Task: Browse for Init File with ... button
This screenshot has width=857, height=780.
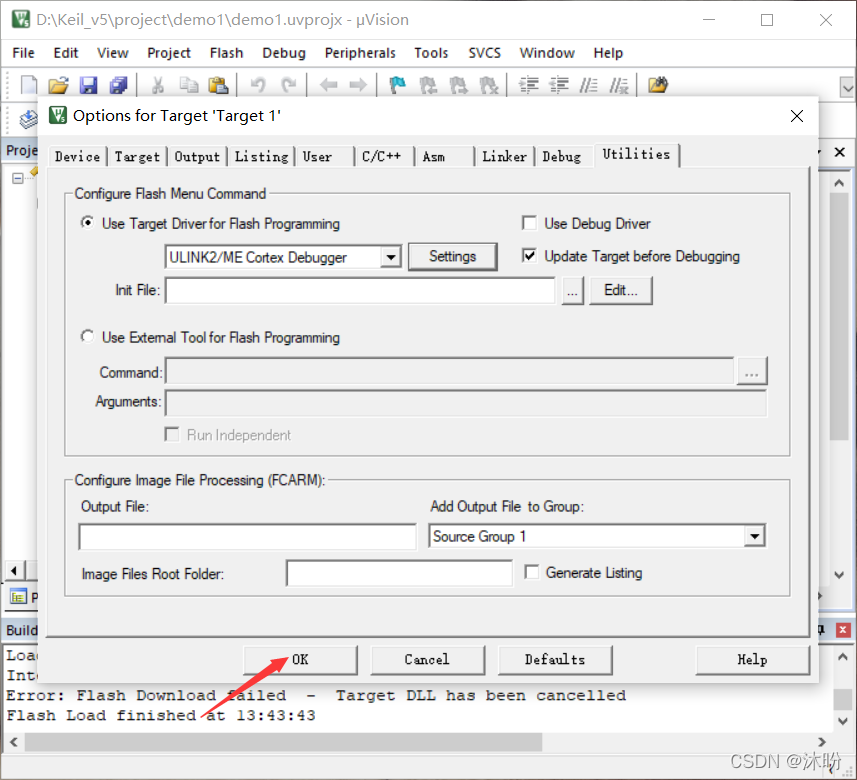Action: [x=572, y=290]
